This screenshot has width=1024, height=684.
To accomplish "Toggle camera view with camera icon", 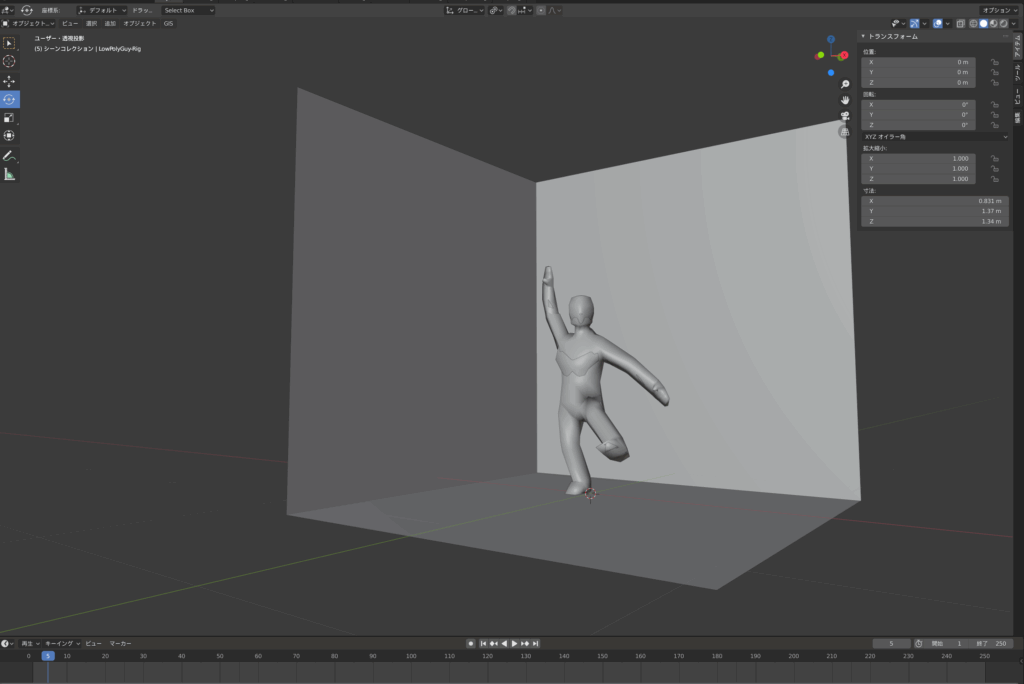I will [845, 116].
